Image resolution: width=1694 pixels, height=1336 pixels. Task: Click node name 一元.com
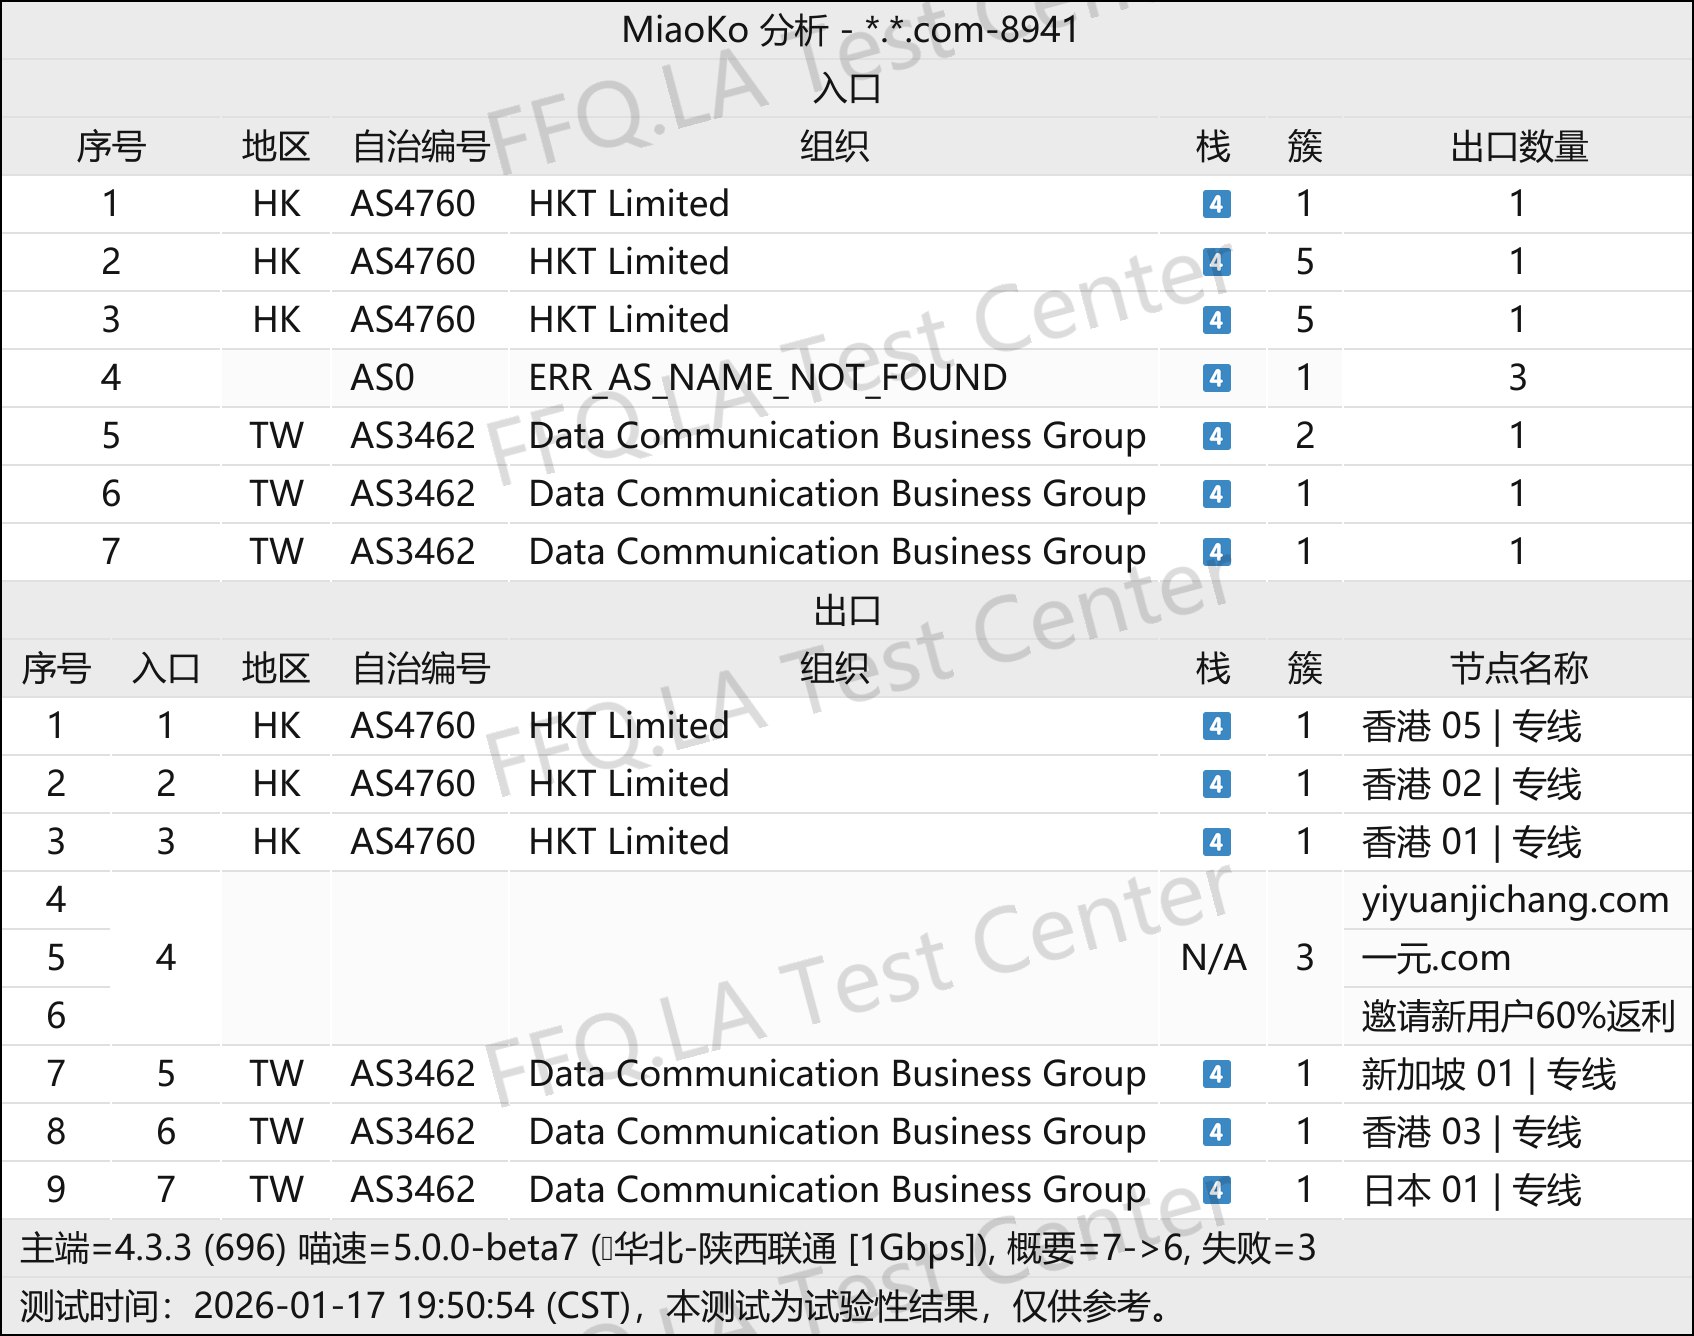click(x=1436, y=958)
